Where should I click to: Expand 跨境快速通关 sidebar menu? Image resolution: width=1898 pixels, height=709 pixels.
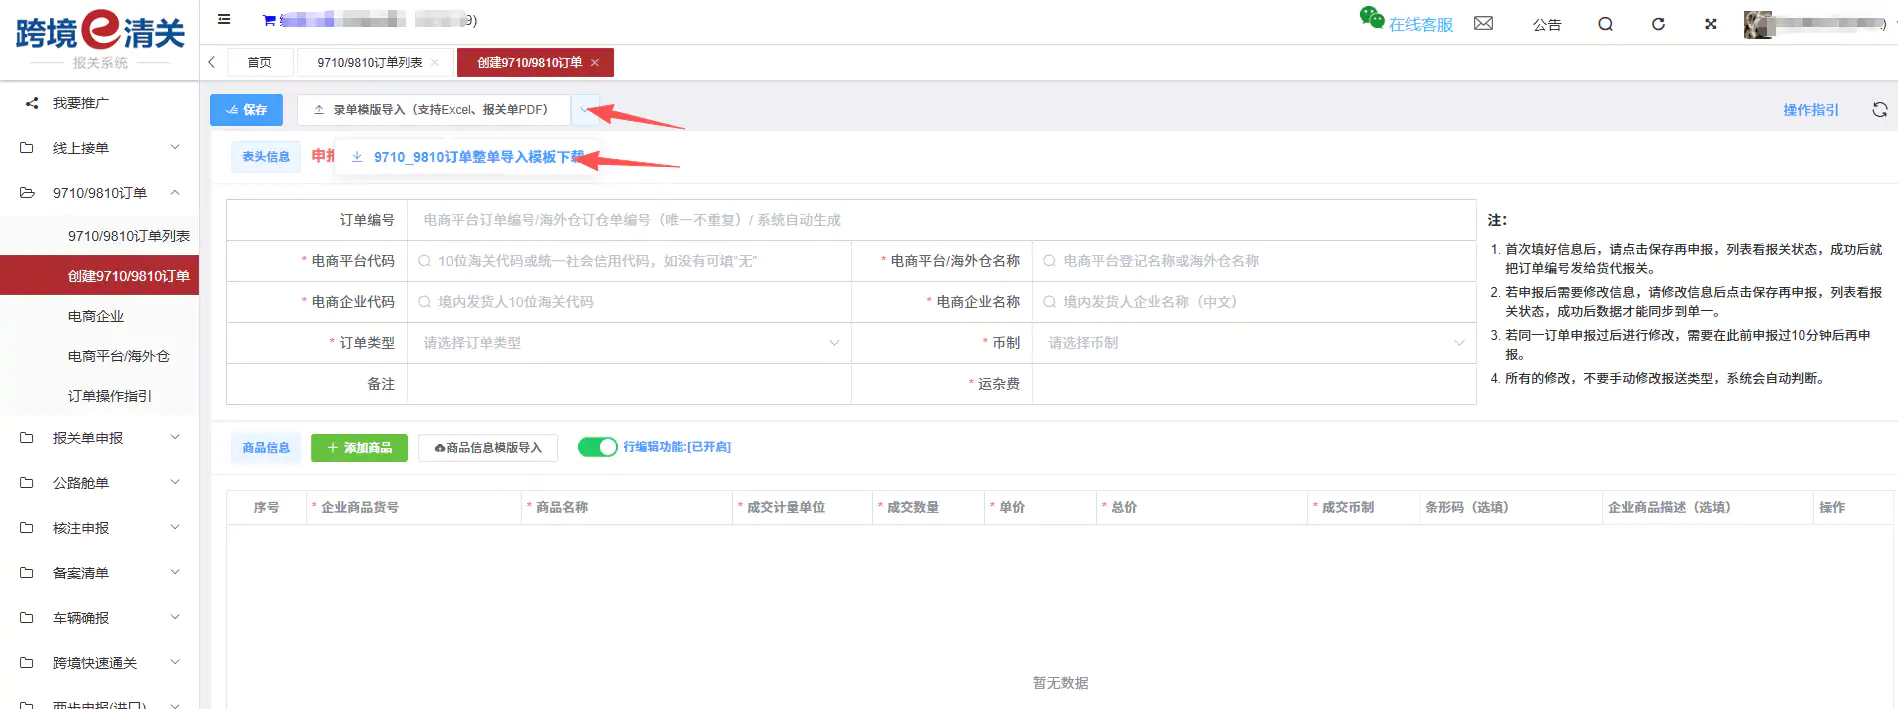point(100,663)
